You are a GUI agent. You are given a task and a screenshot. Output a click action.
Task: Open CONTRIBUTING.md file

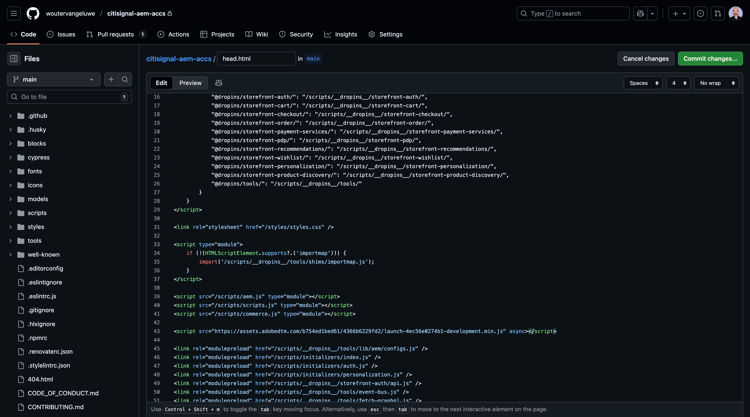(55, 407)
